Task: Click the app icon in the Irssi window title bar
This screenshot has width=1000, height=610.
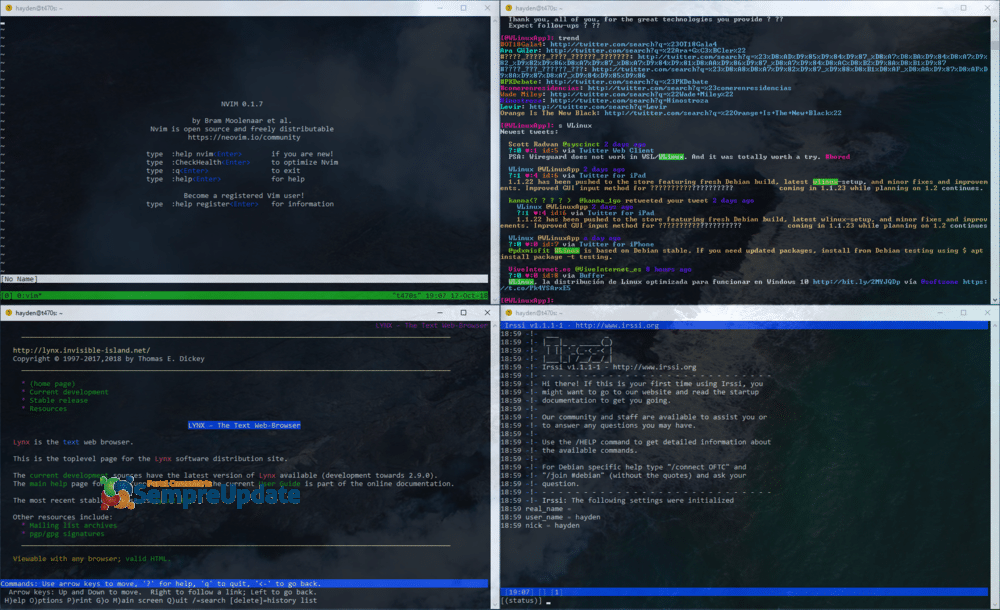Action: (508, 313)
